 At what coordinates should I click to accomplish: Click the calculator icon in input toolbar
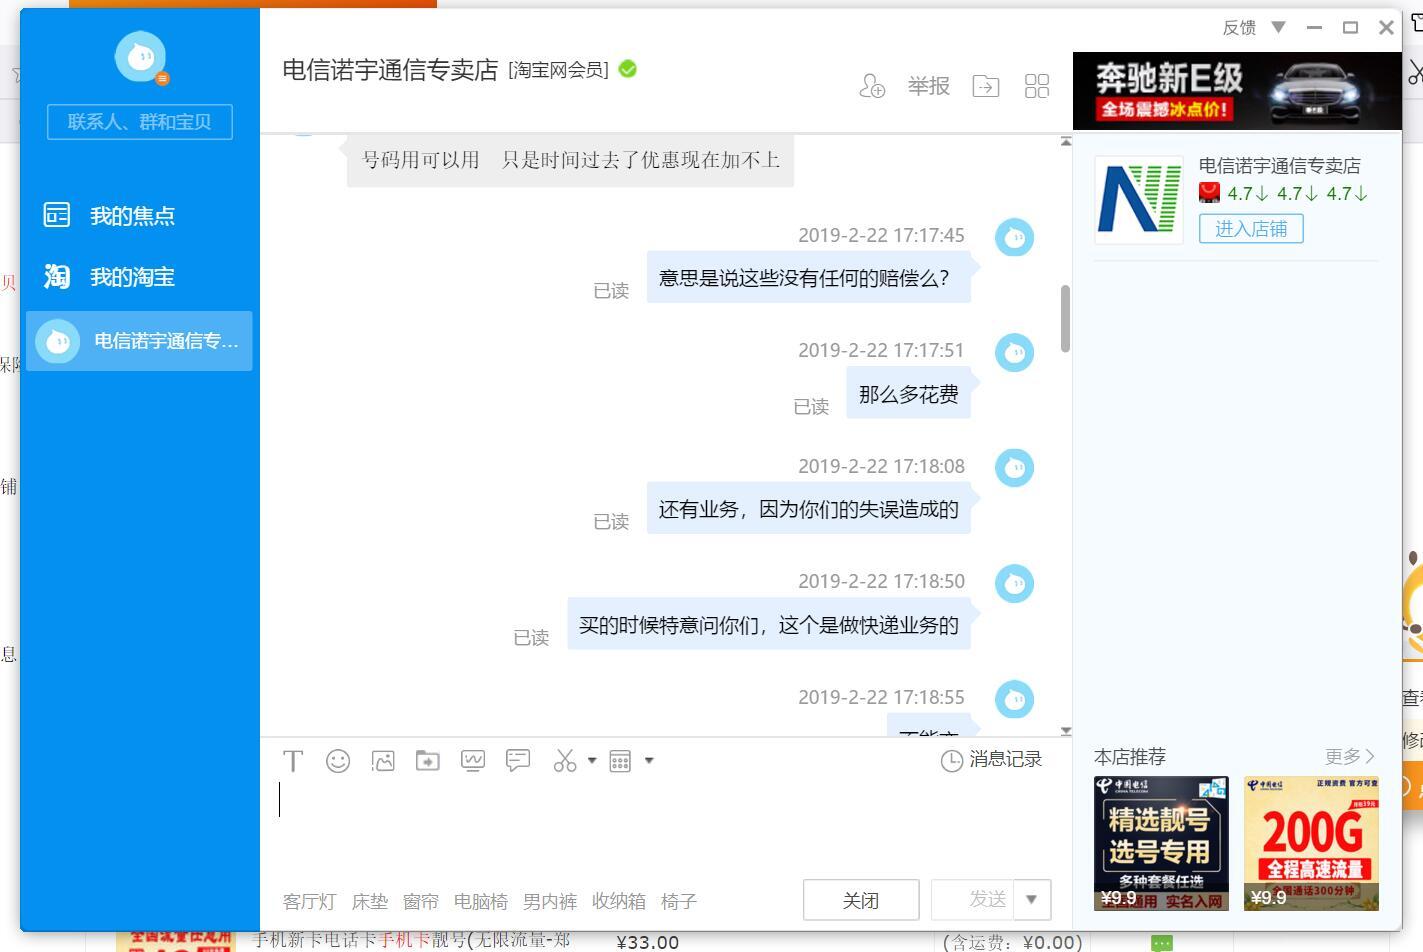pos(620,761)
